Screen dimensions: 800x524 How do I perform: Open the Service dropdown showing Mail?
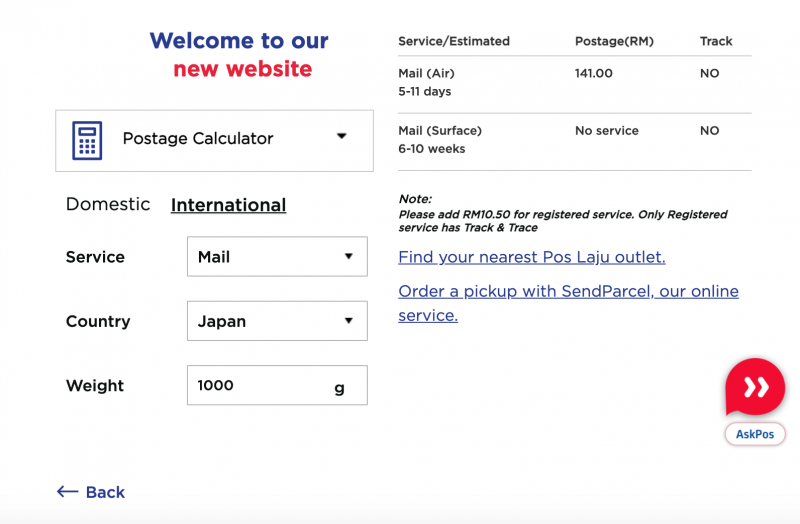tap(277, 257)
